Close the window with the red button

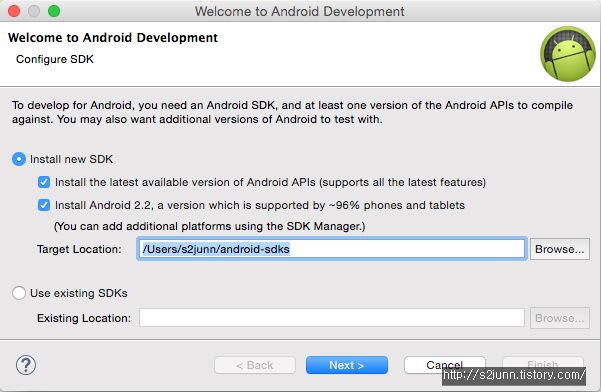click(14, 11)
